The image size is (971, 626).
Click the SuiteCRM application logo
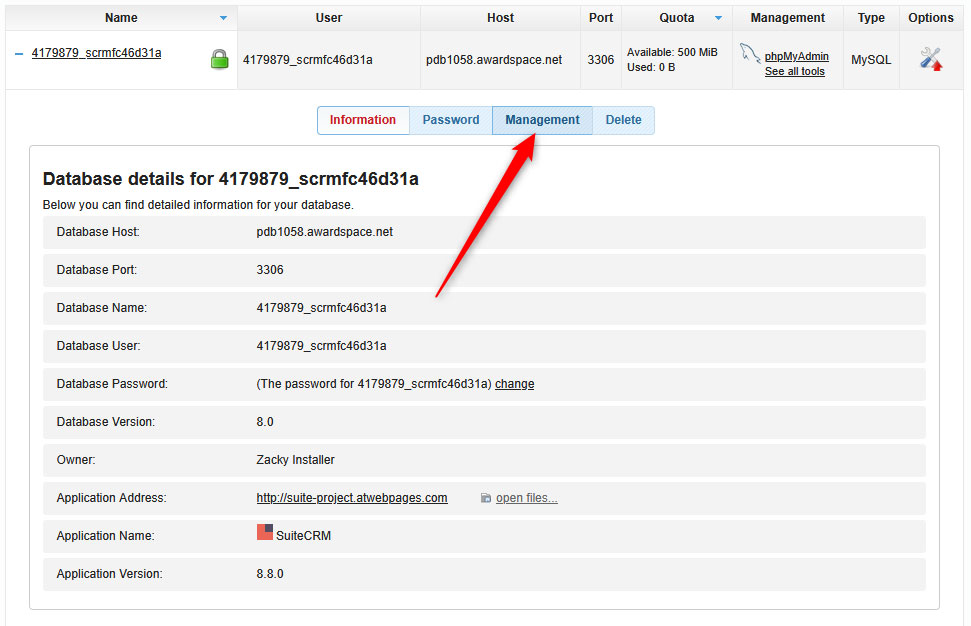265,532
